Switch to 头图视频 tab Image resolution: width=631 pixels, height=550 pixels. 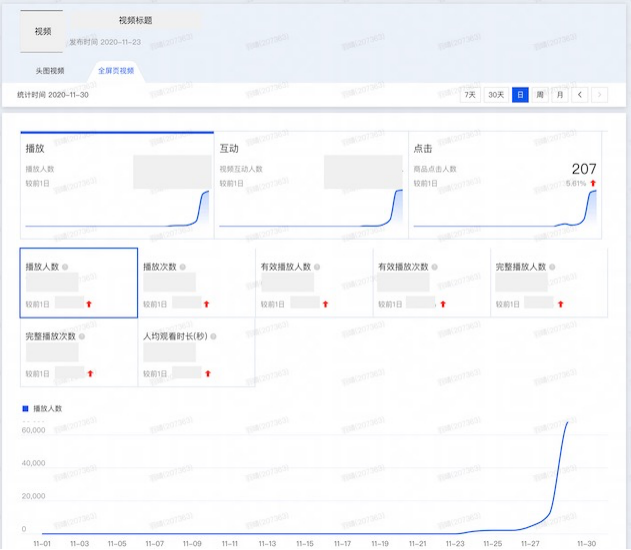(50, 71)
